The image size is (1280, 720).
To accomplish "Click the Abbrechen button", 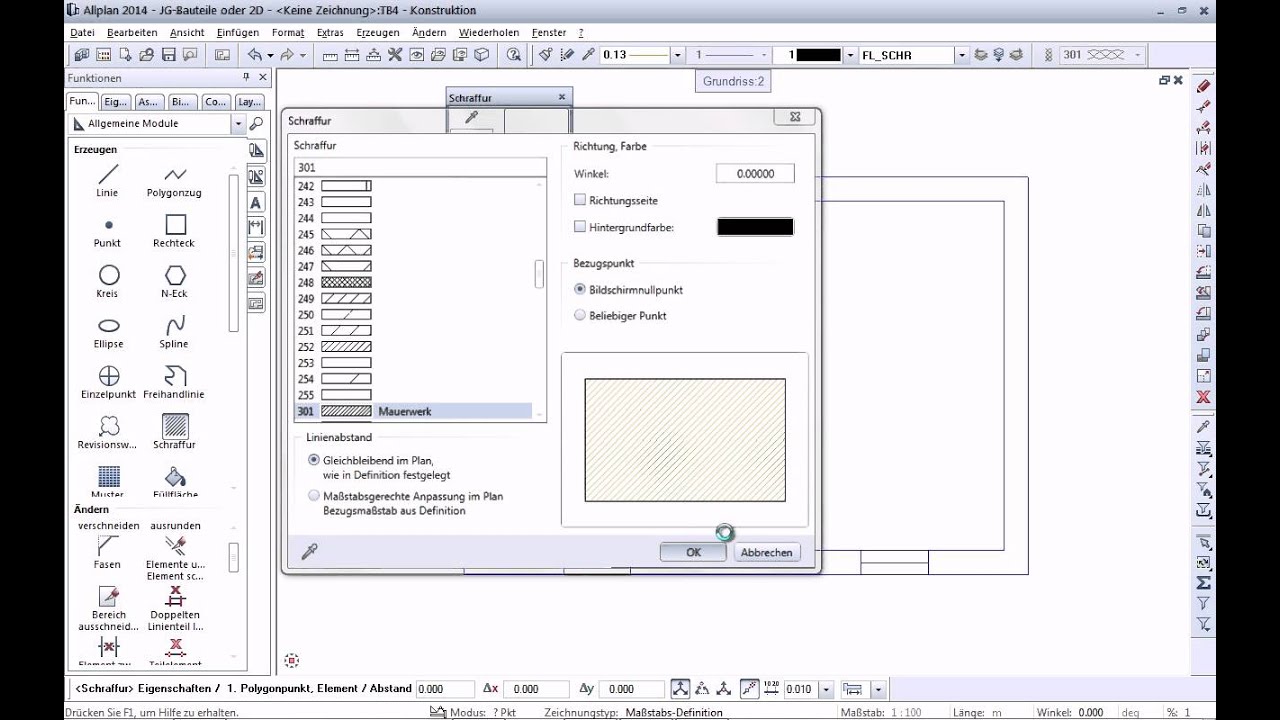I will [x=767, y=552].
